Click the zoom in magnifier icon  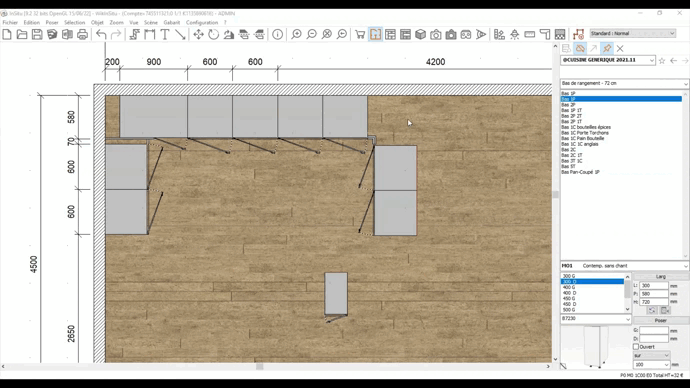pos(297,34)
